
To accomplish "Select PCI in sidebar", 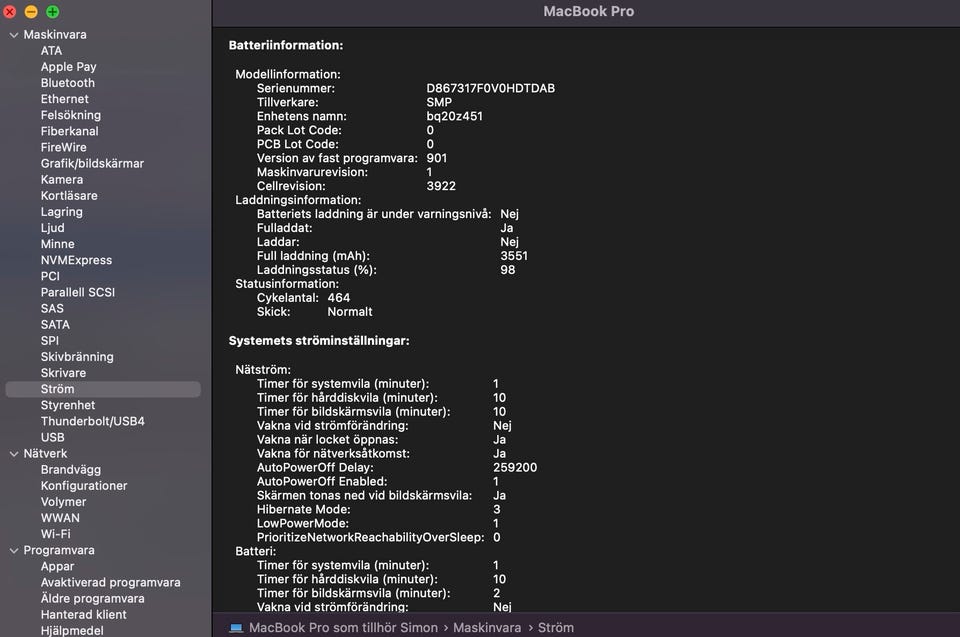I will [x=50, y=276].
